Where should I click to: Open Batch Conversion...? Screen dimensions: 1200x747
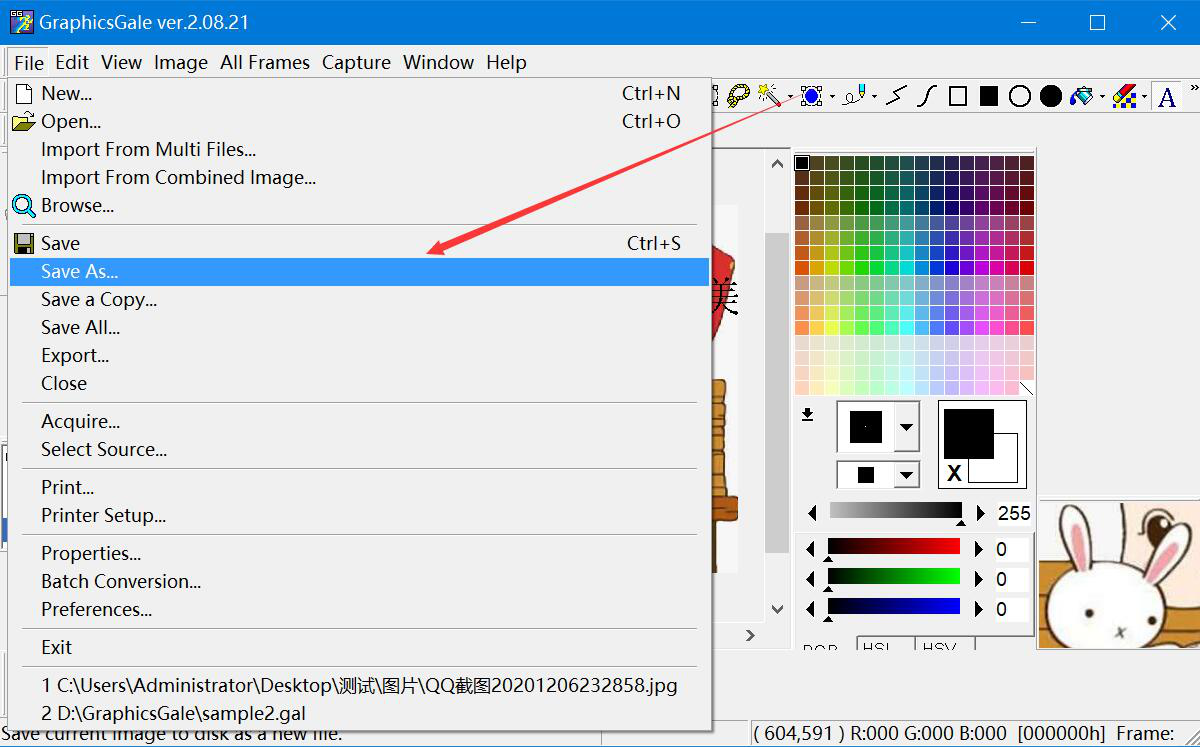pos(360,582)
